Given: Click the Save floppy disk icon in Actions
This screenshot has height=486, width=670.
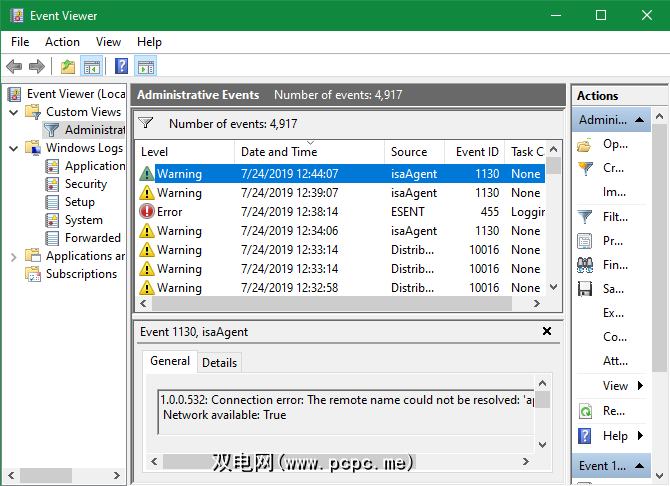Looking at the screenshot, I should [x=585, y=289].
